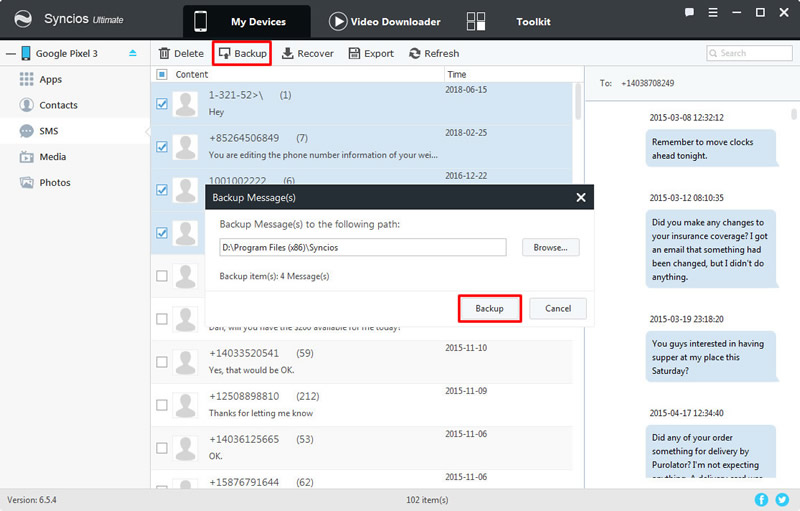Open the feedback chat bubble icon
Screen dimensions: 800x511
pyautogui.click(x=689, y=12)
